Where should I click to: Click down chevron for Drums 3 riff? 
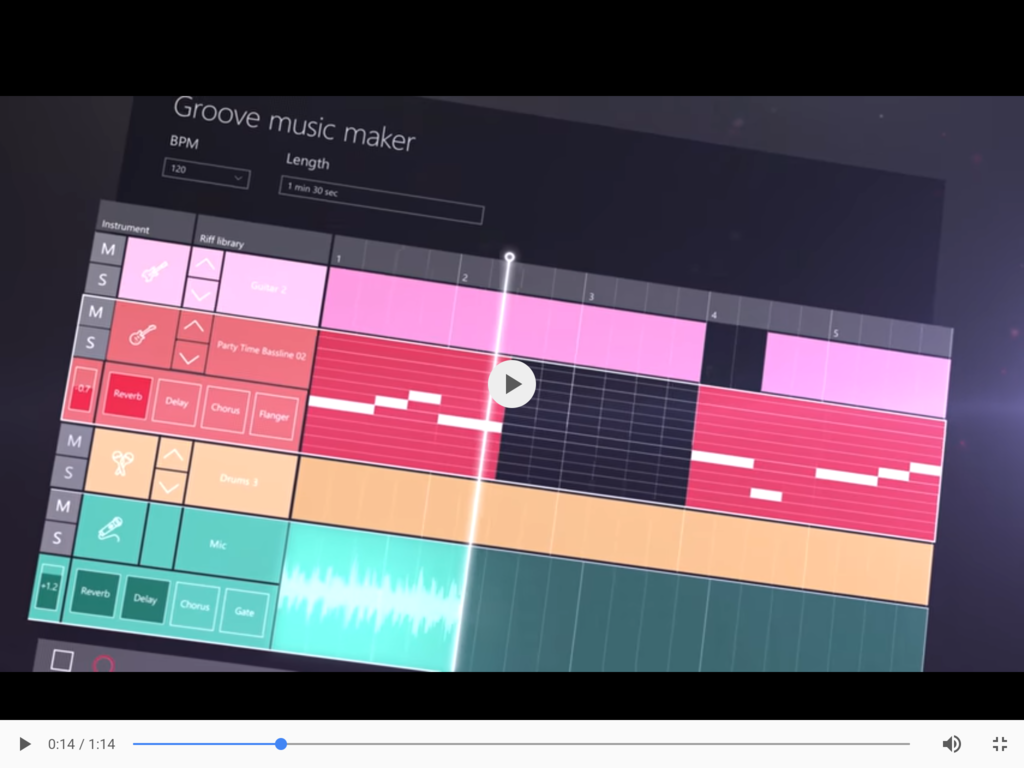click(x=168, y=488)
